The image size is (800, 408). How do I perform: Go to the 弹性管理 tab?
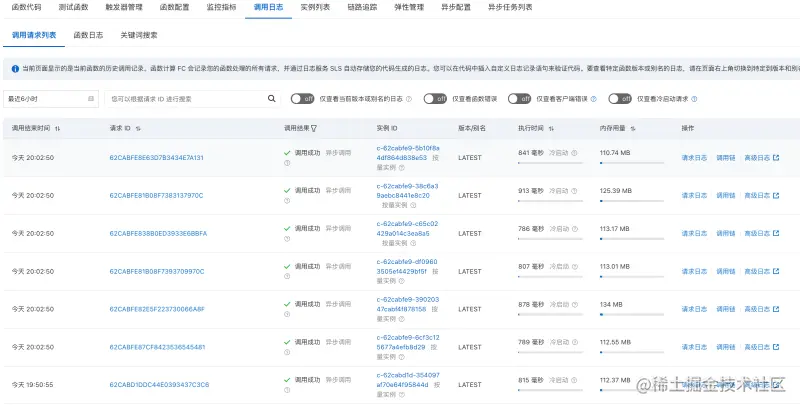(x=409, y=7)
